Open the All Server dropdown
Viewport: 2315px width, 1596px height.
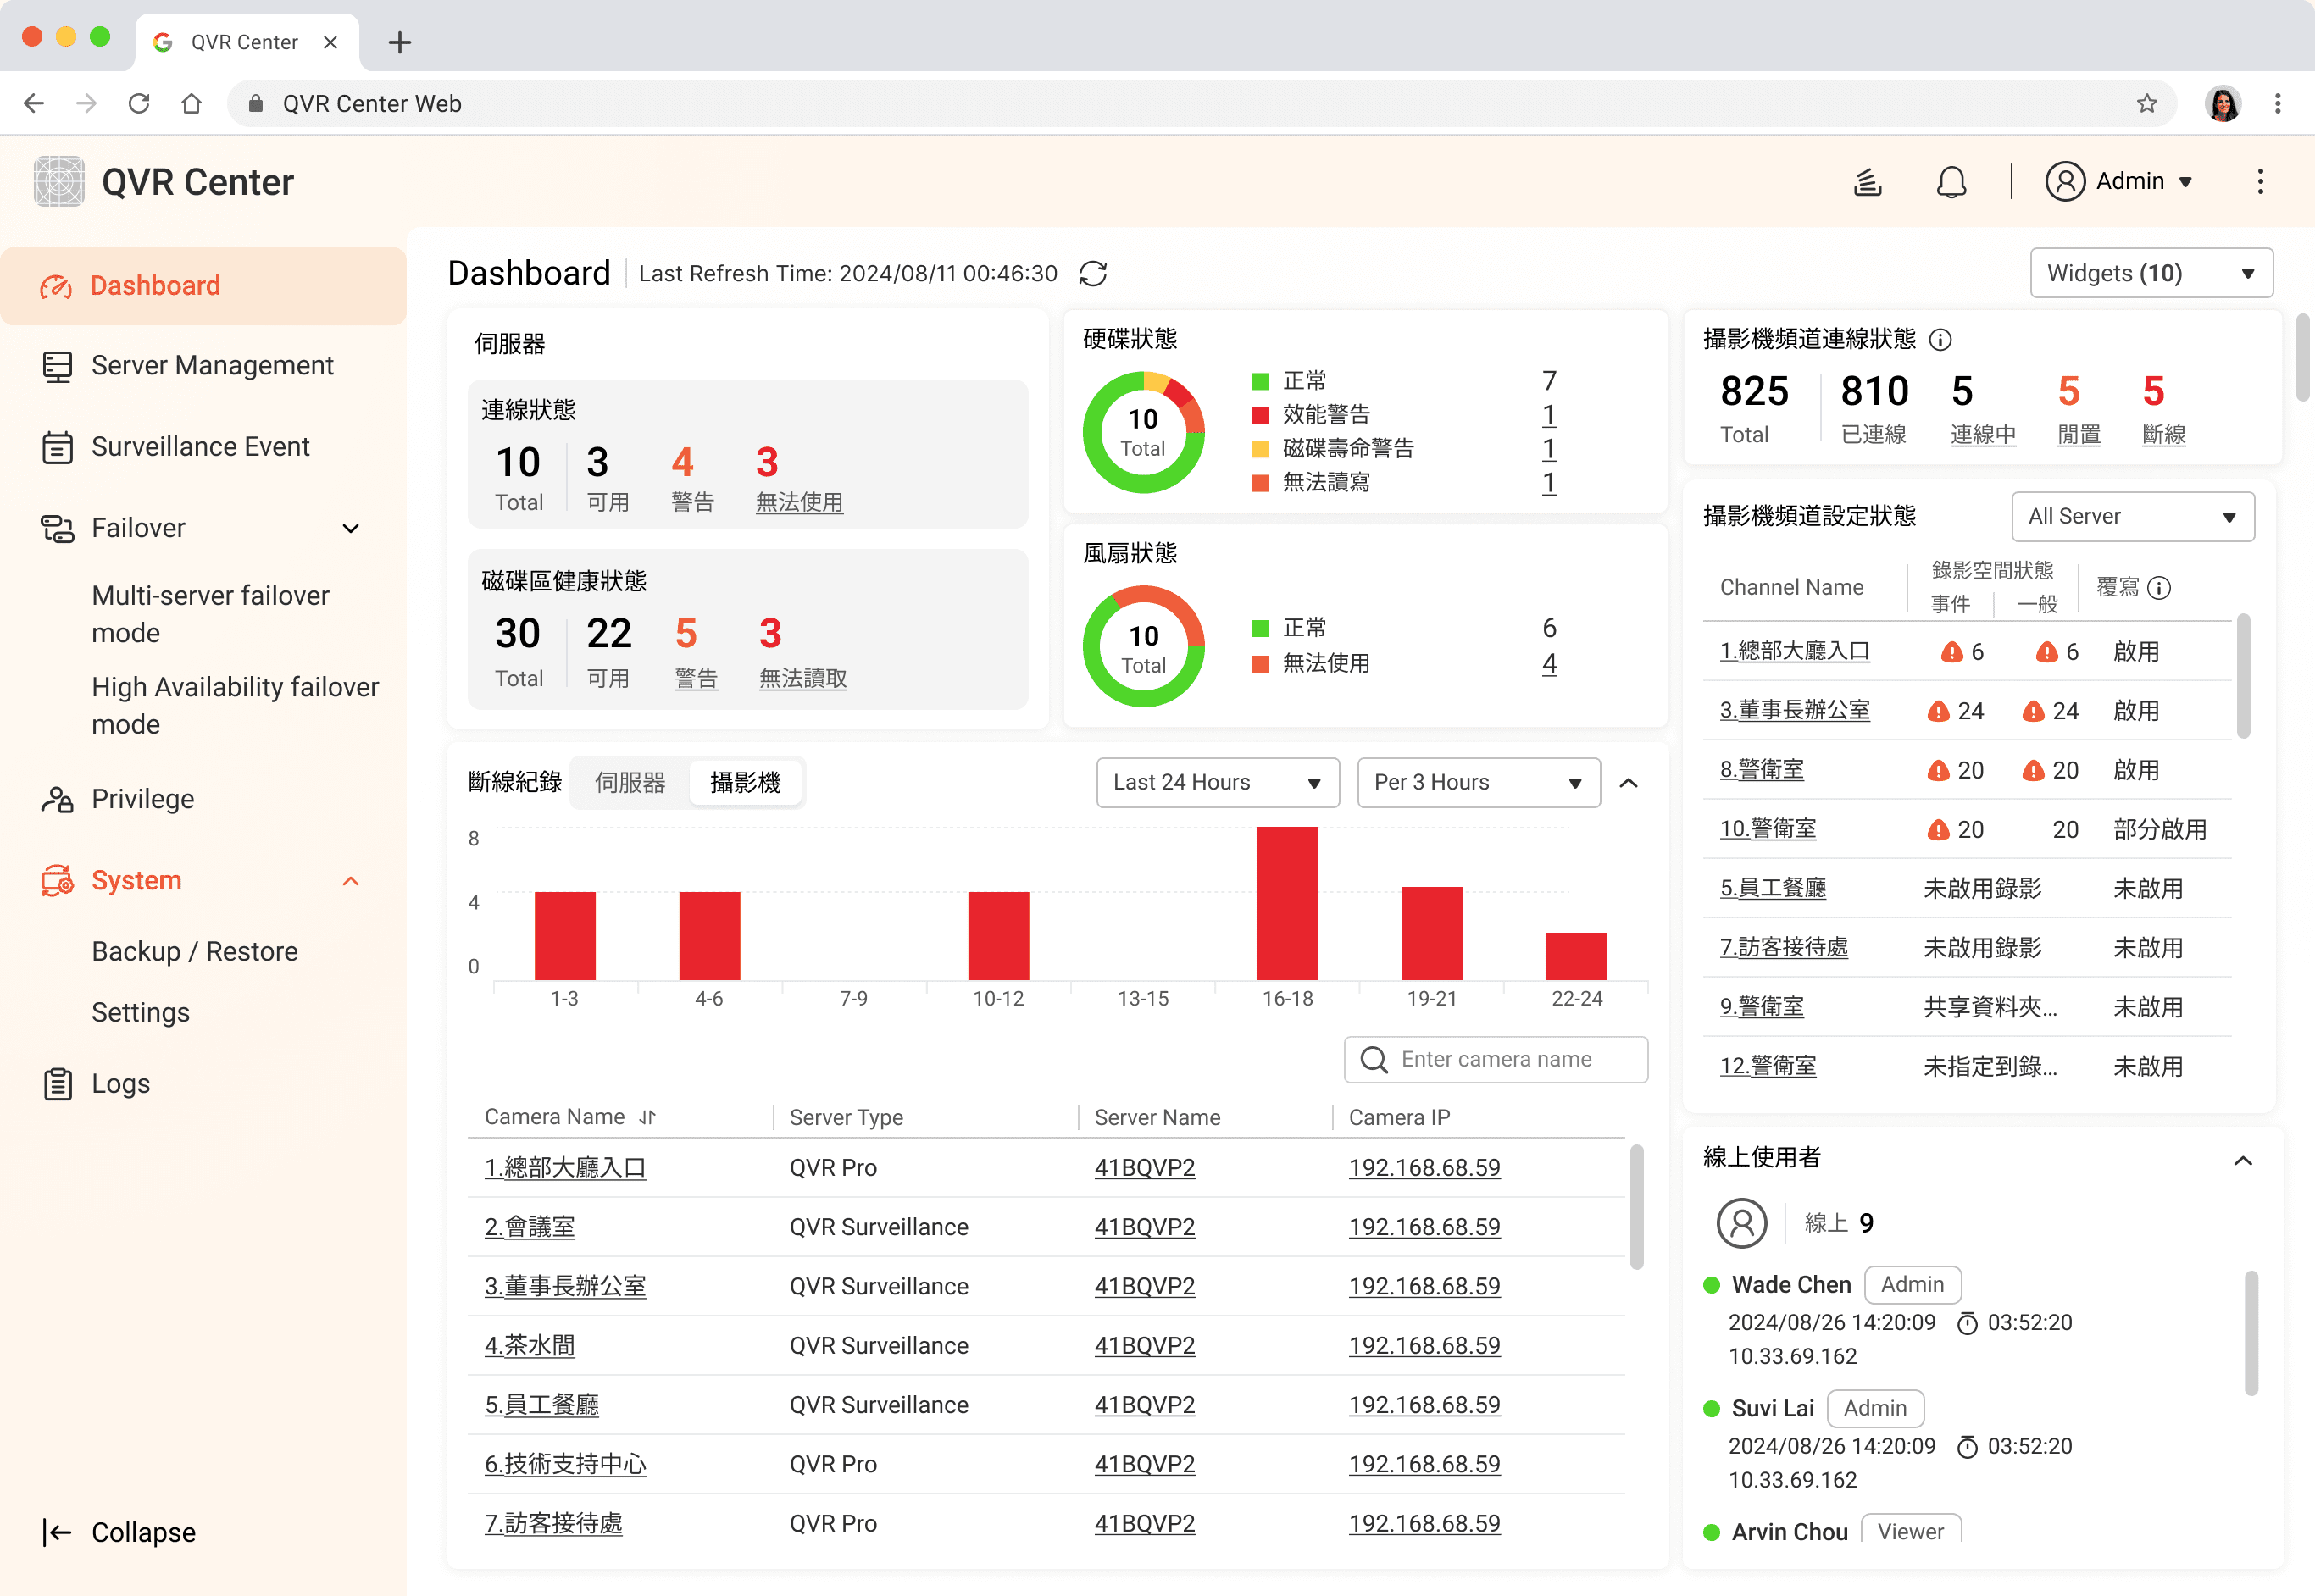(2132, 517)
